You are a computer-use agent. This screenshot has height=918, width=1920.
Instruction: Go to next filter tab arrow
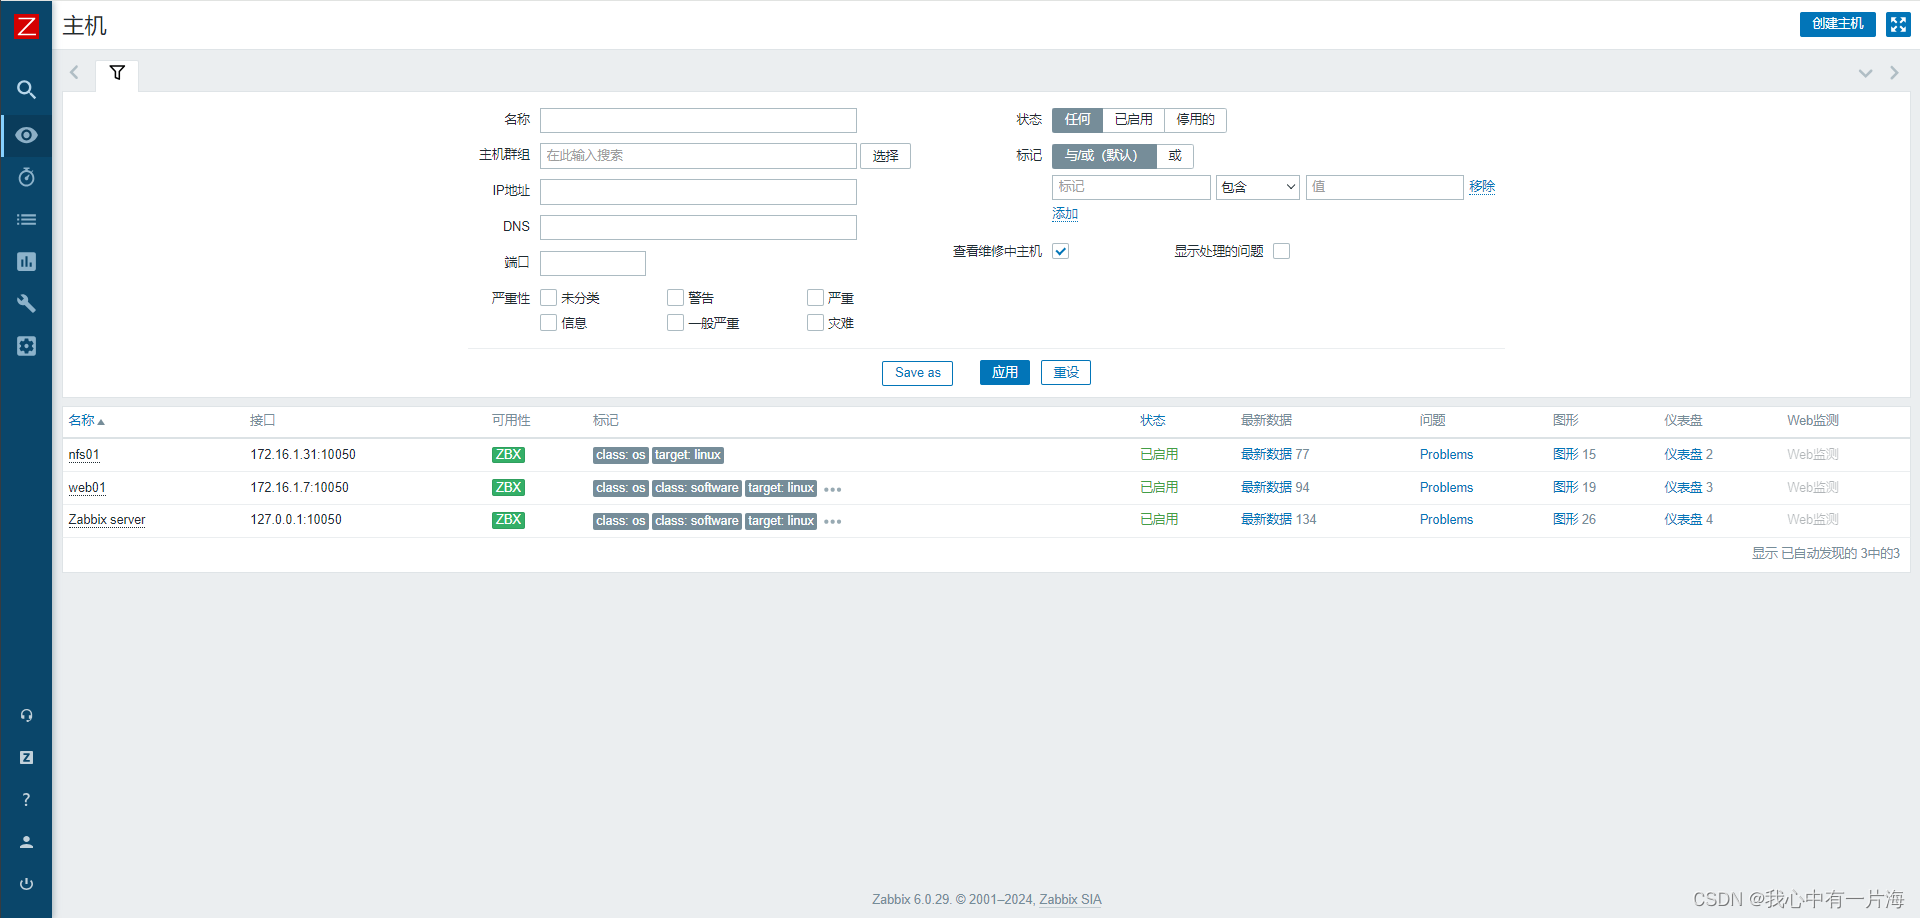click(1894, 73)
